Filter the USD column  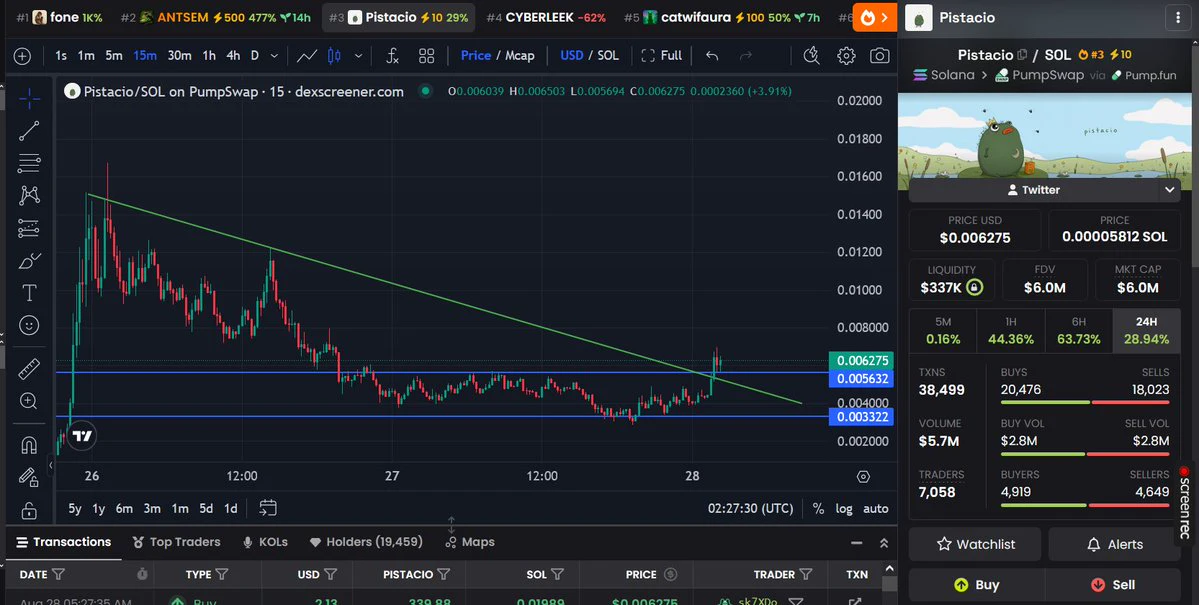330,574
